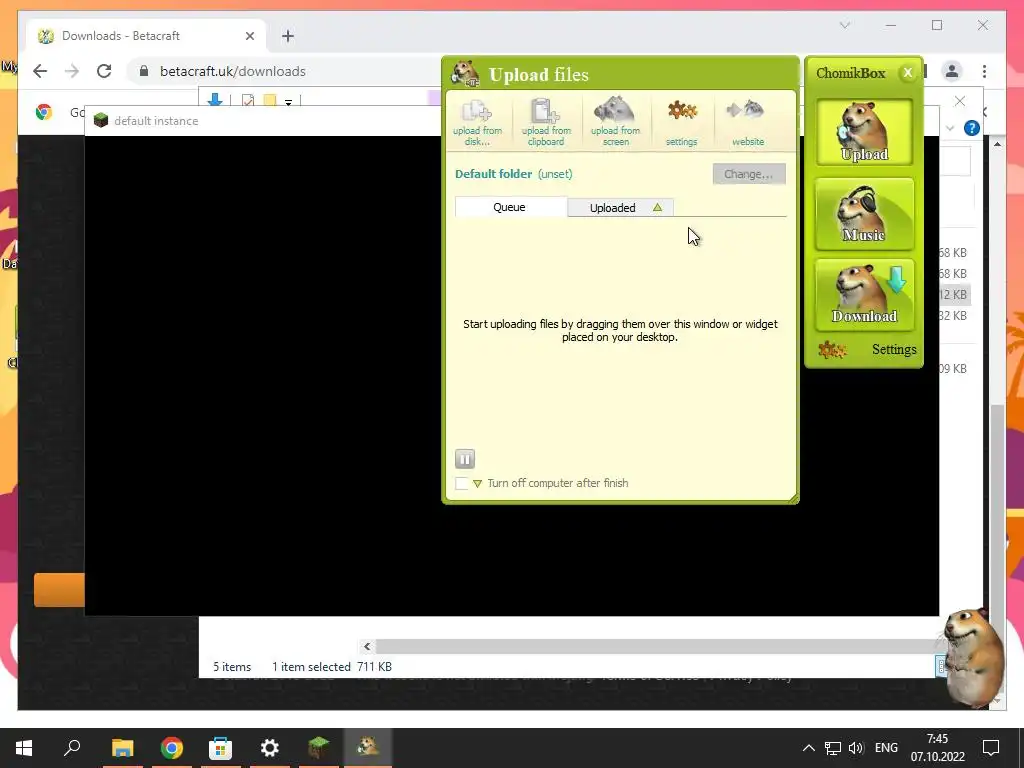Screen dimensions: 1024x768
Task: Open Windows taskbar search
Action: click(72, 748)
